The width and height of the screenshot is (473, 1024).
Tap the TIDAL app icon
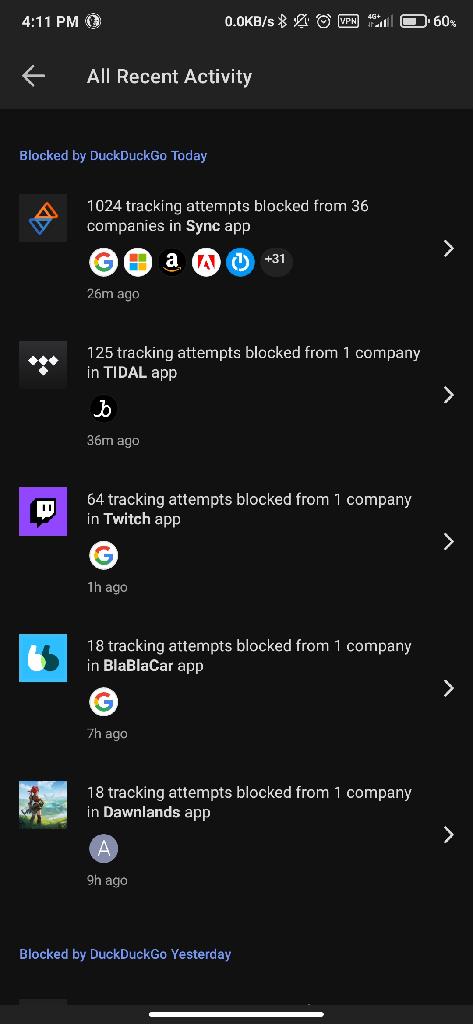[x=43, y=365]
